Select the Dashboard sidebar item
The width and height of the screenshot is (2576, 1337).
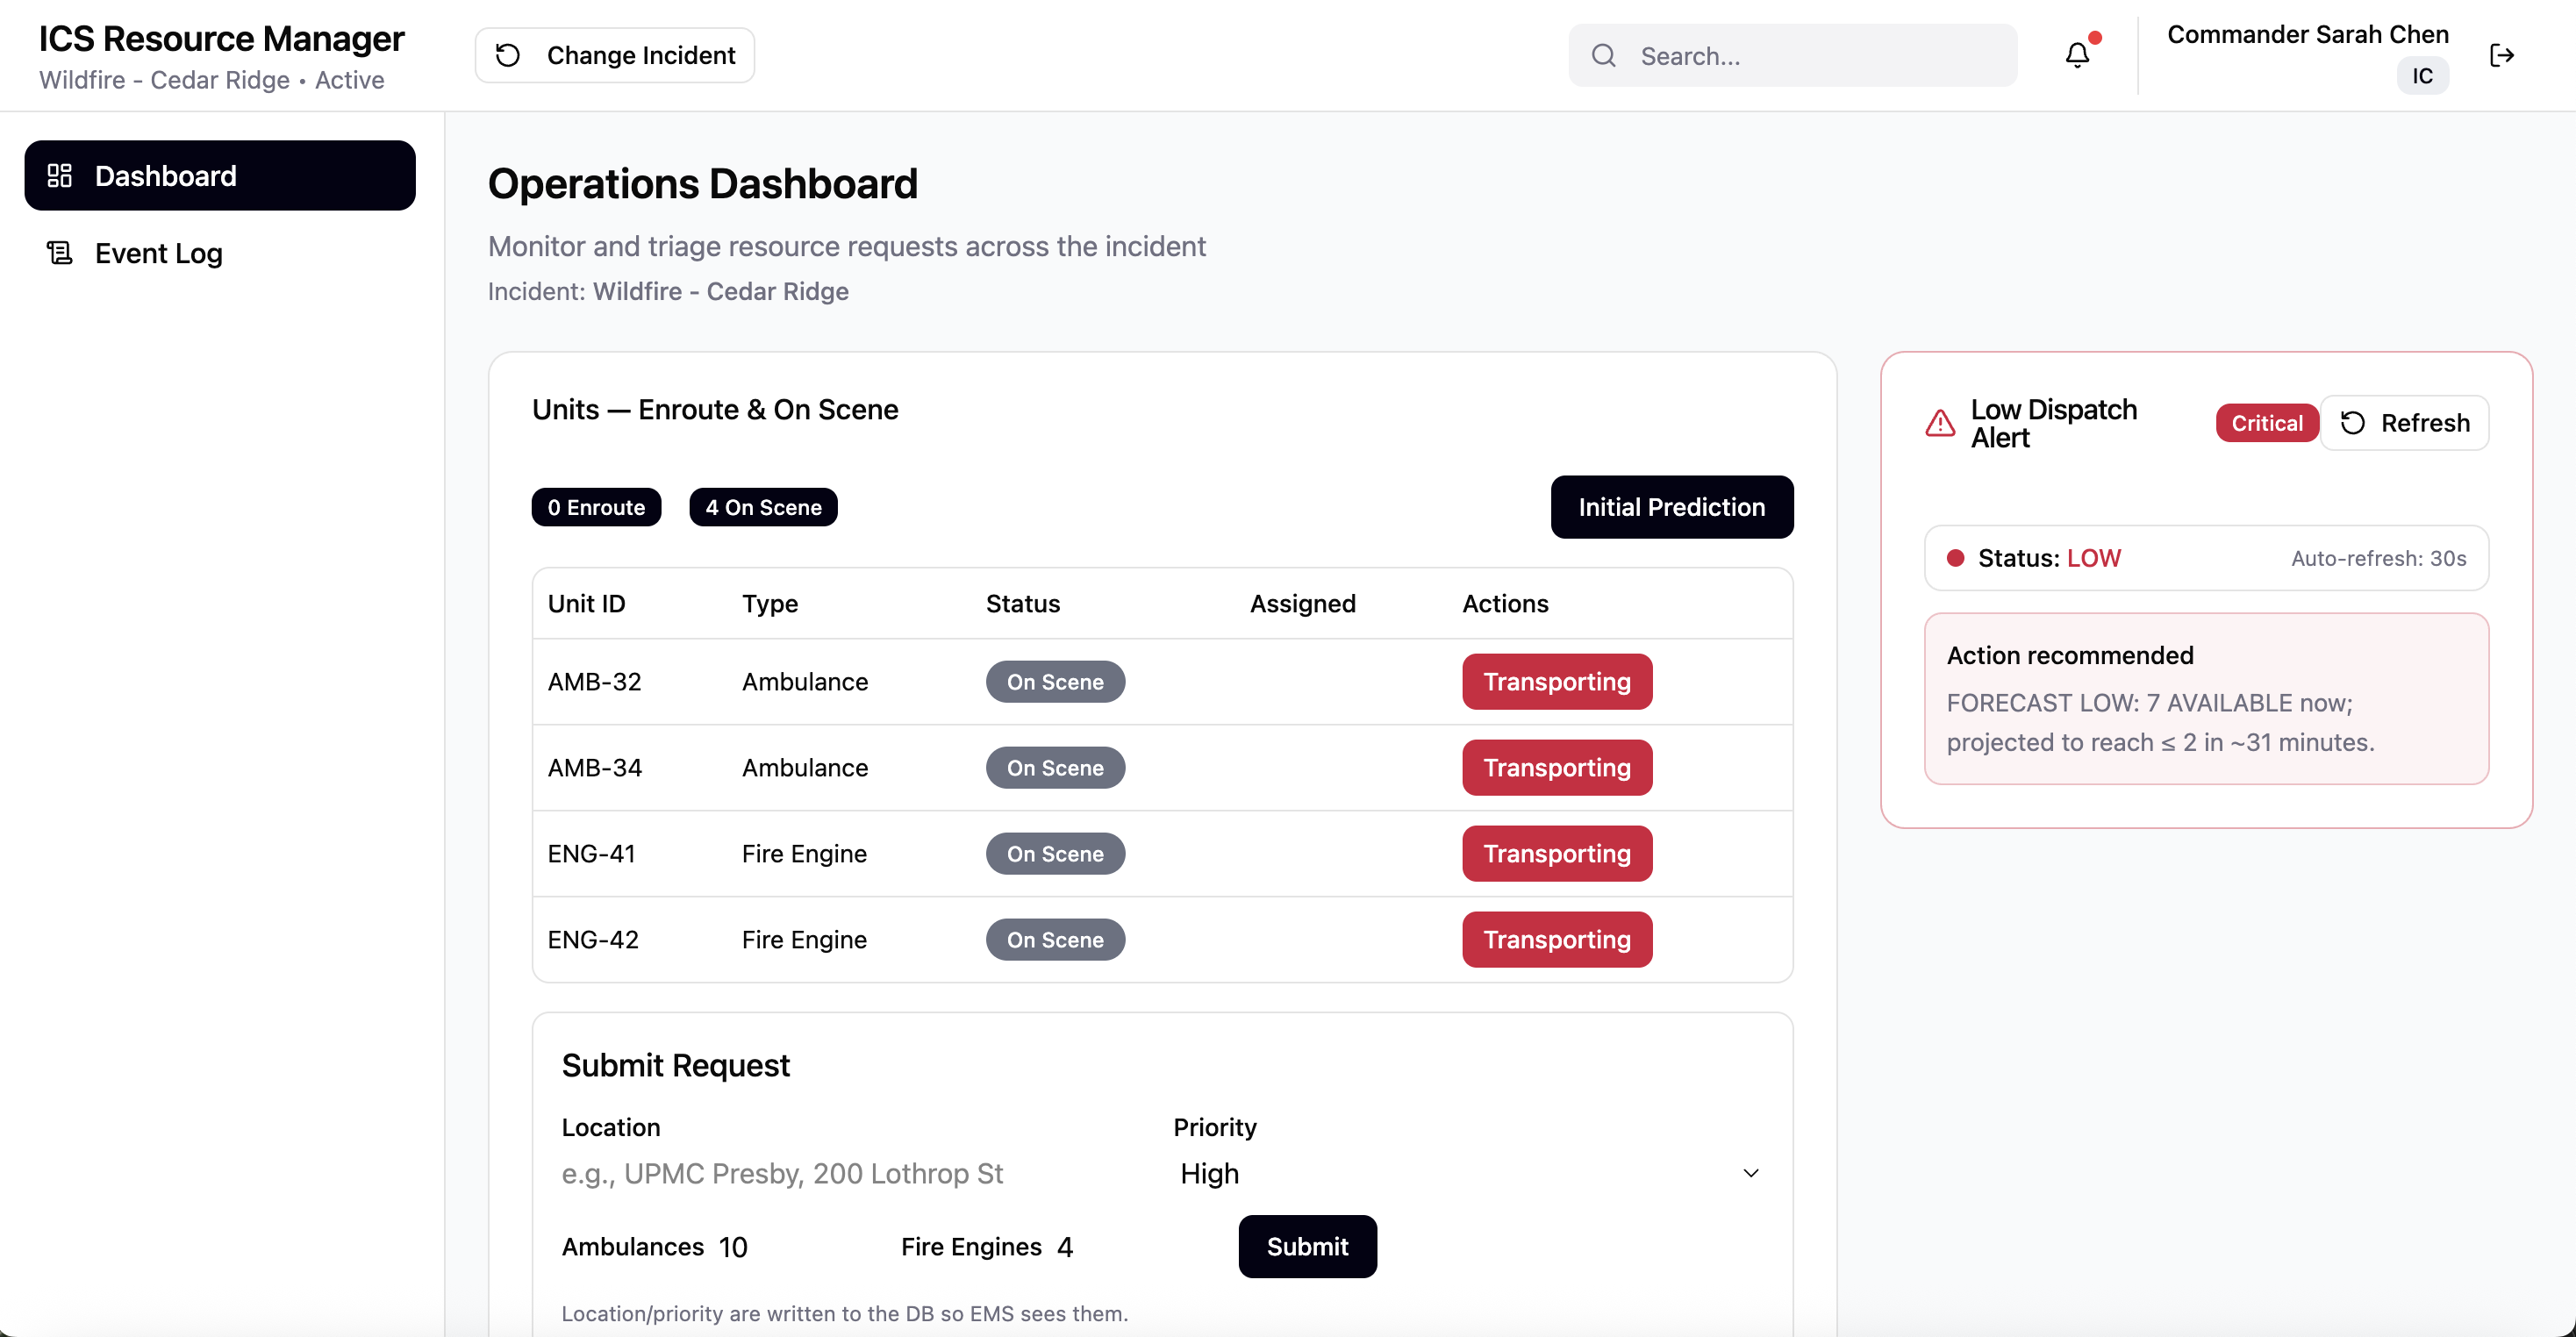click(x=220, y=176)
